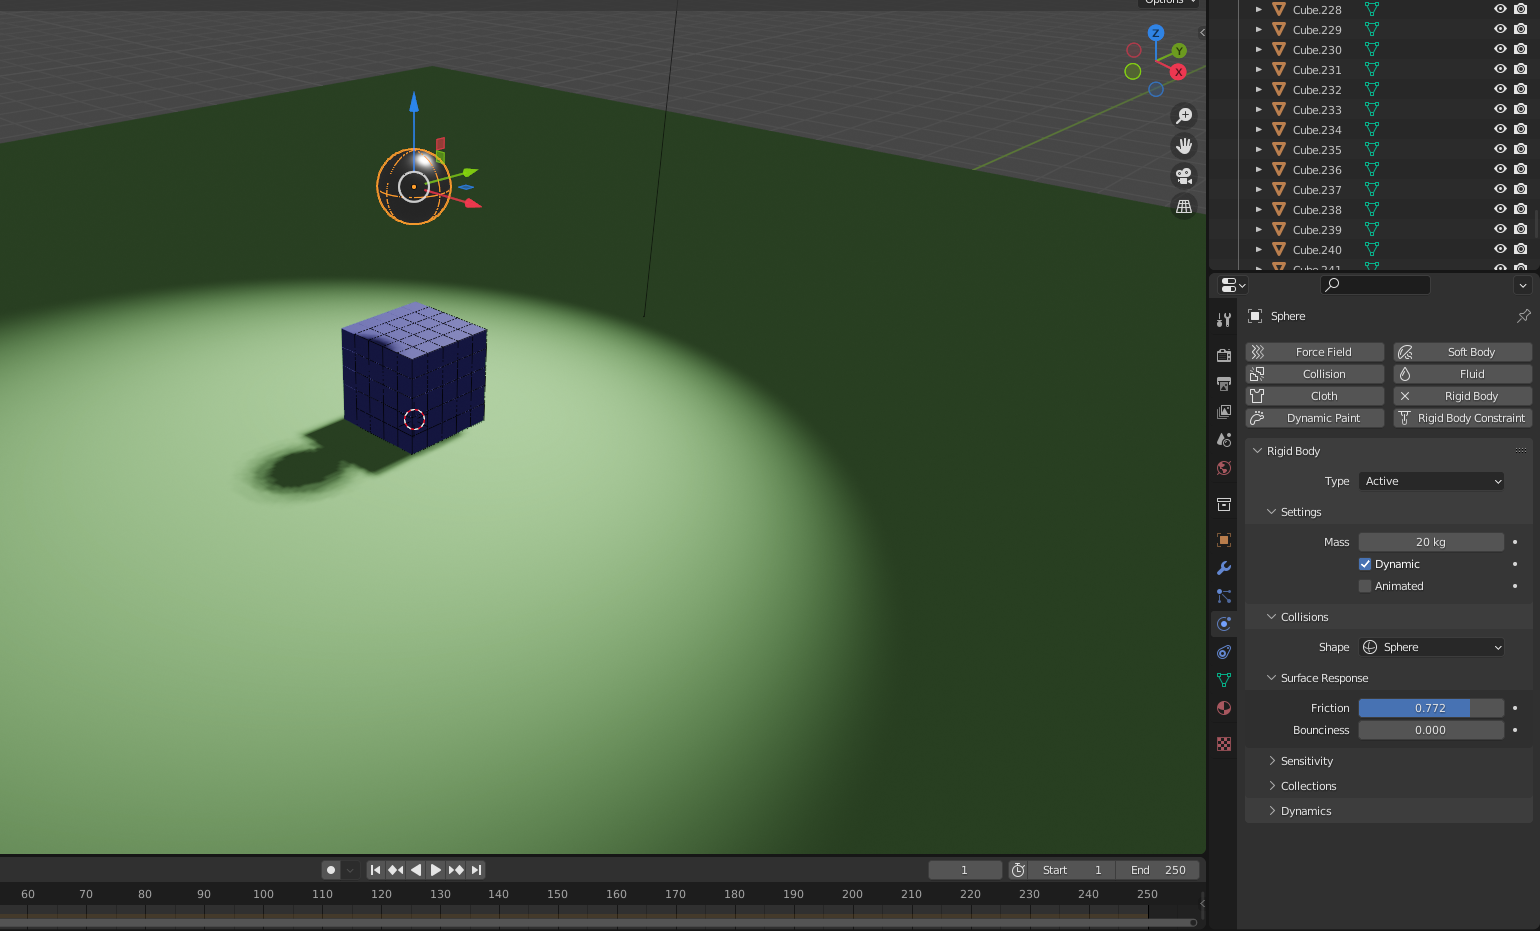
Task: Hide Cube.233 using its eye icon
Action: [1500, 109]
